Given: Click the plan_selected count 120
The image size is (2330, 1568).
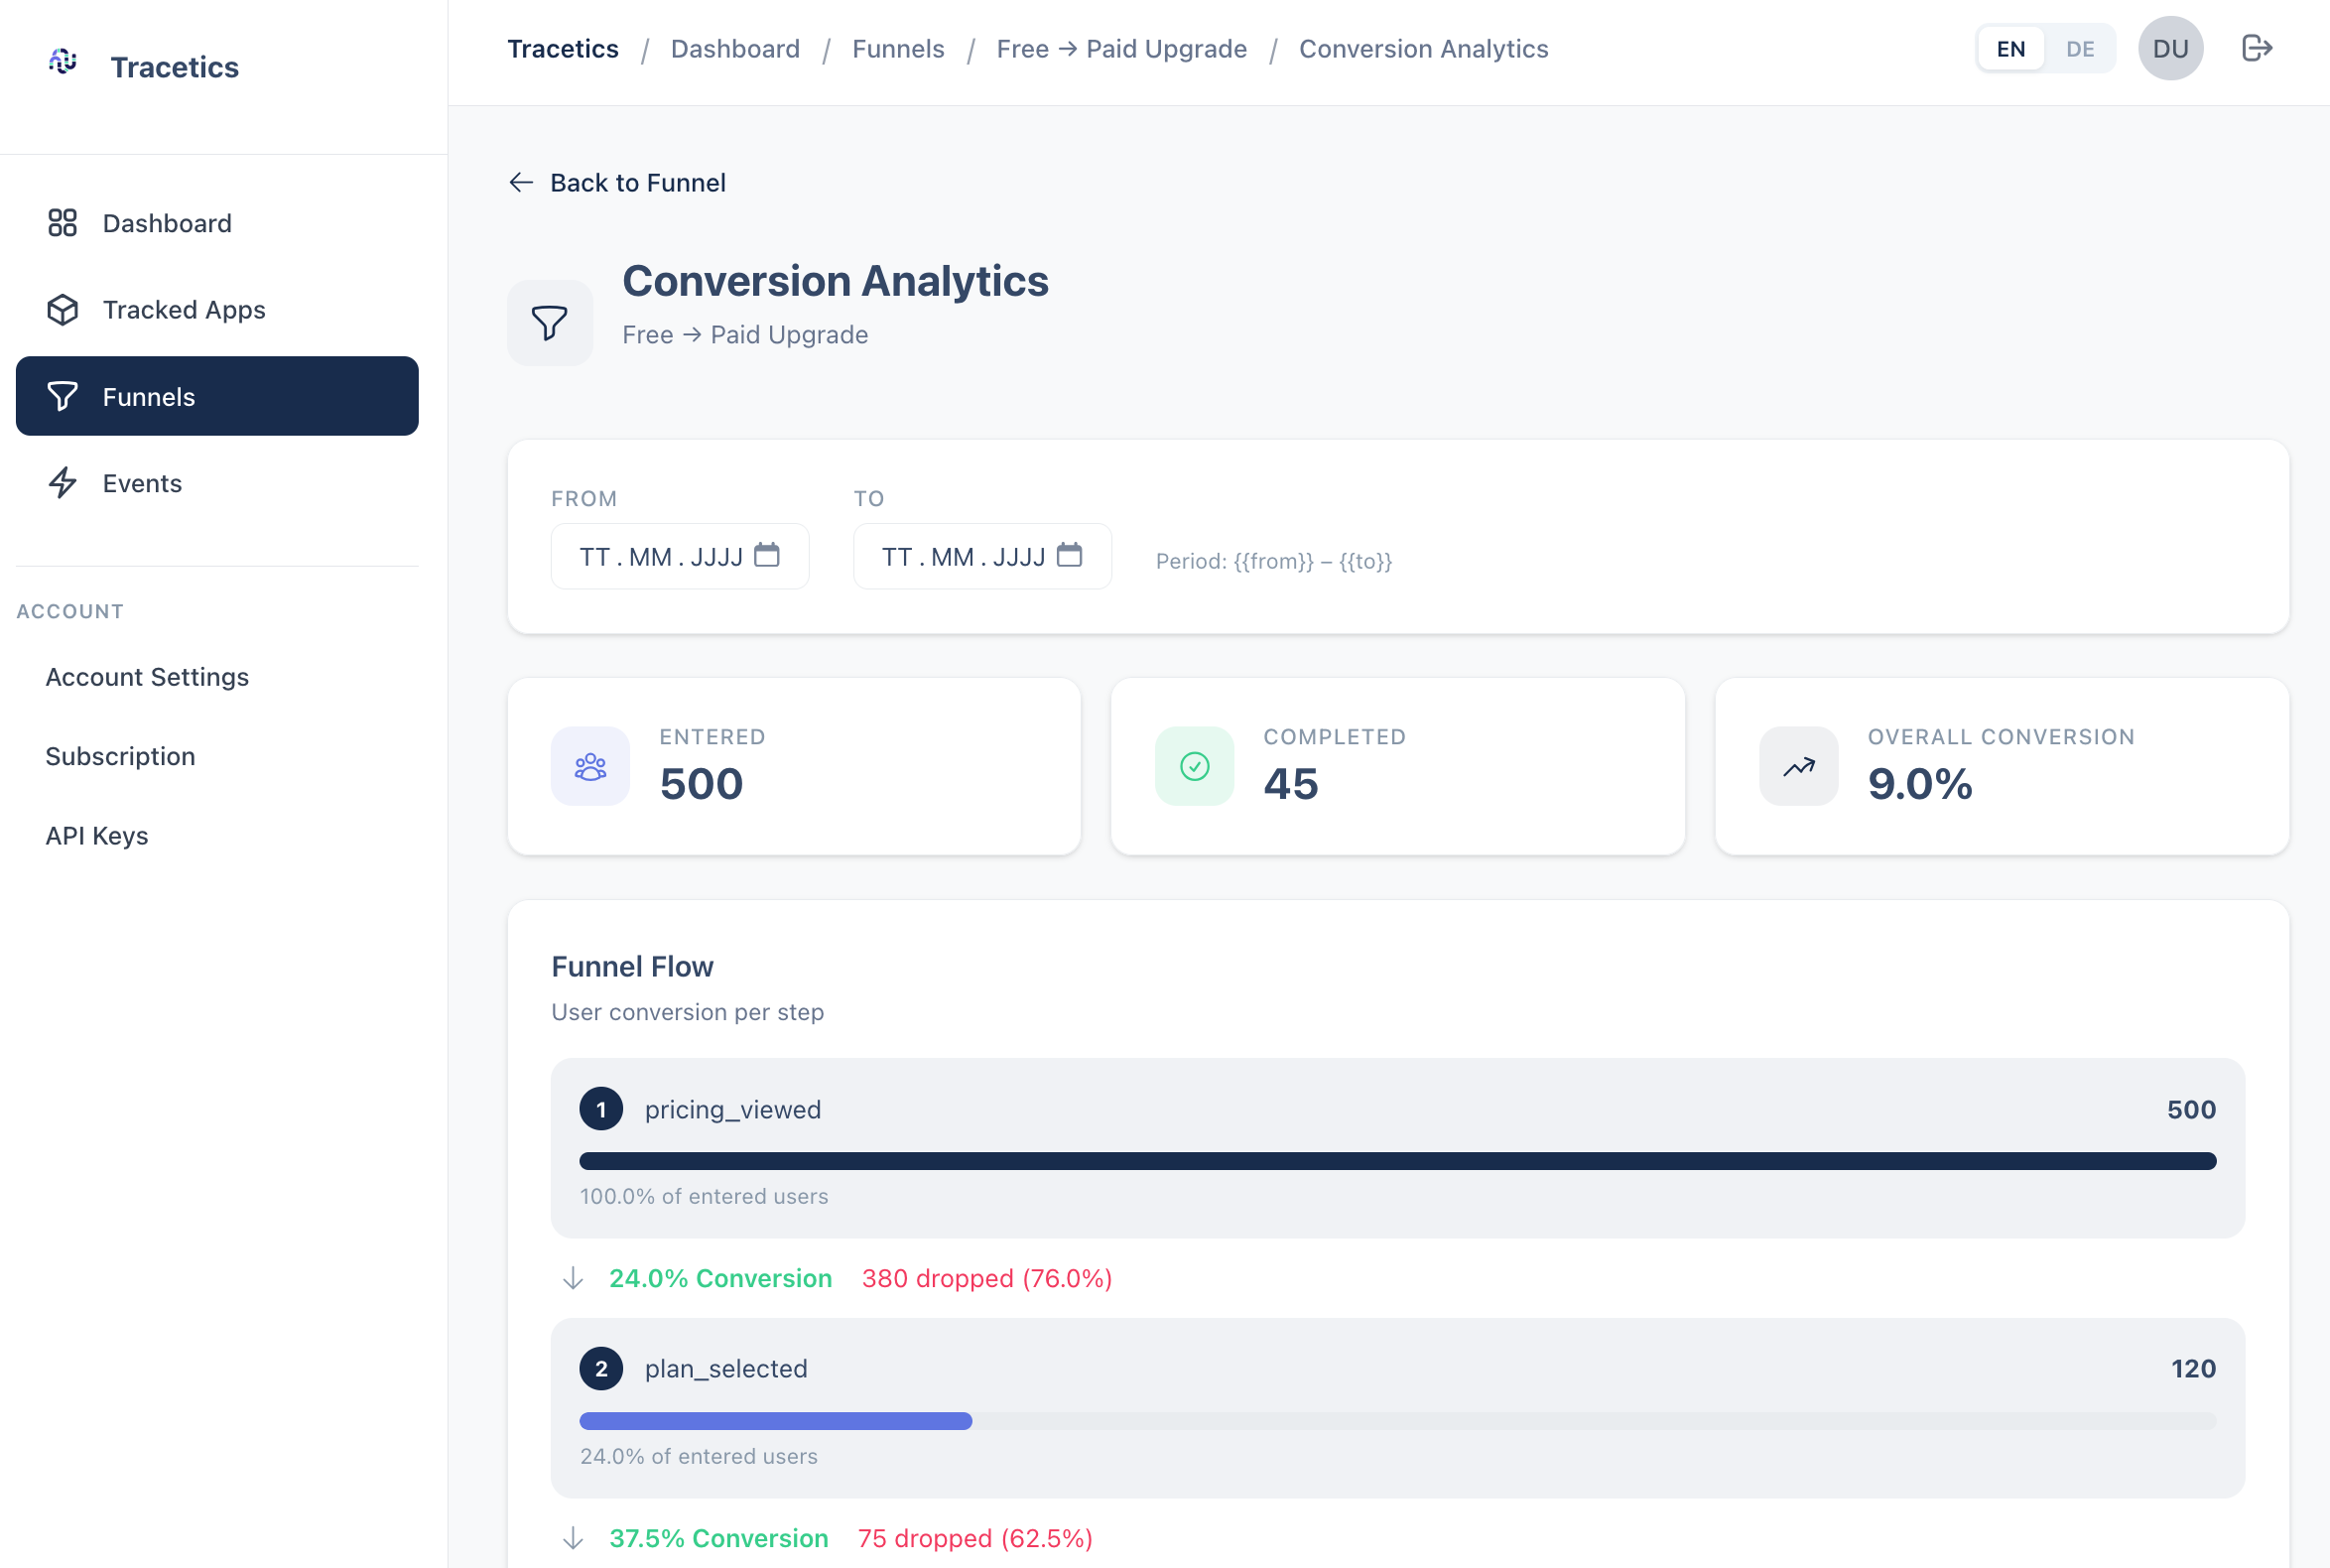Looking at the screenshot, I should point(2193,1368).
